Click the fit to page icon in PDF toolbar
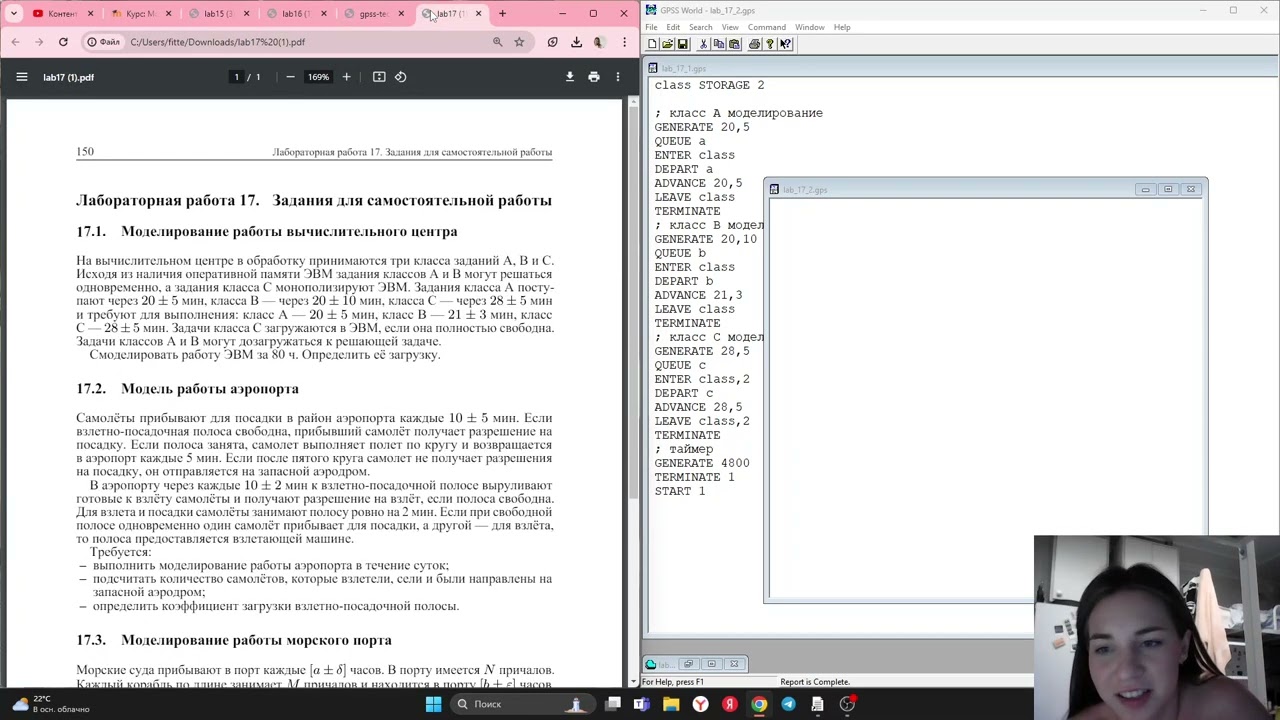The width and height of the screenshot is (1280, 720). tap(379, 77)
